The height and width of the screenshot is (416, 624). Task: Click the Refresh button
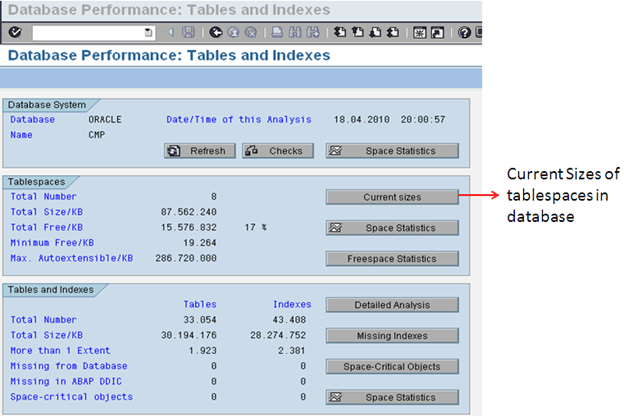tap(200, 151)
